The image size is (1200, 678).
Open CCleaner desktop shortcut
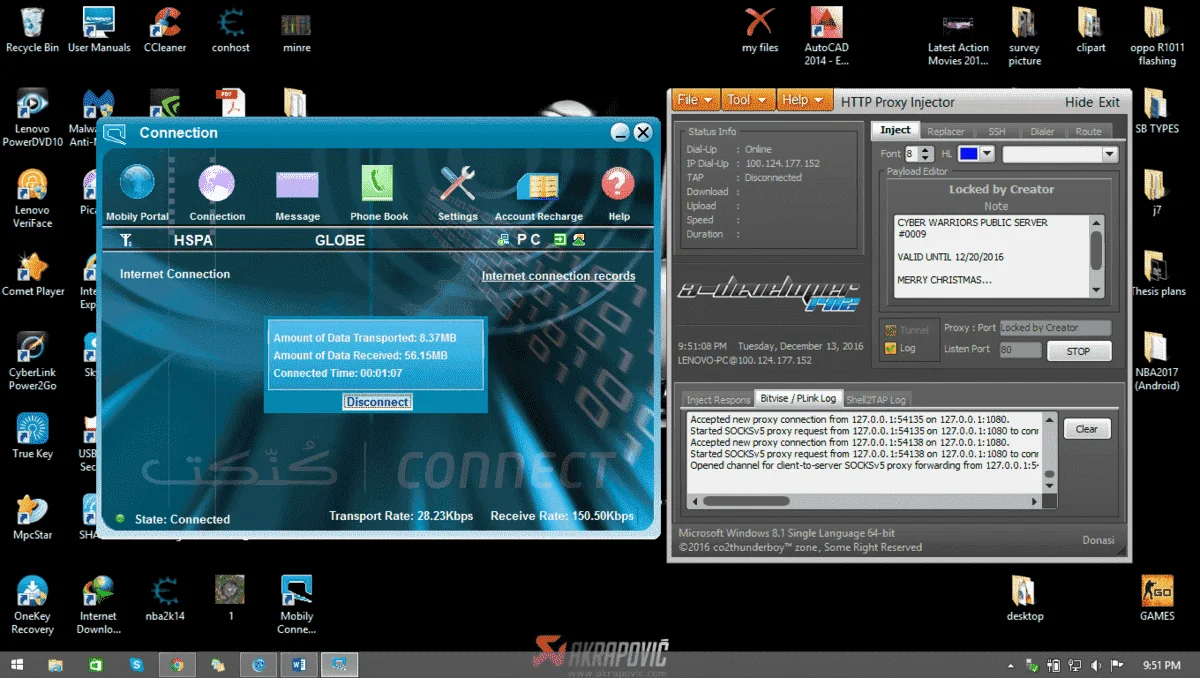pos(165,30)
